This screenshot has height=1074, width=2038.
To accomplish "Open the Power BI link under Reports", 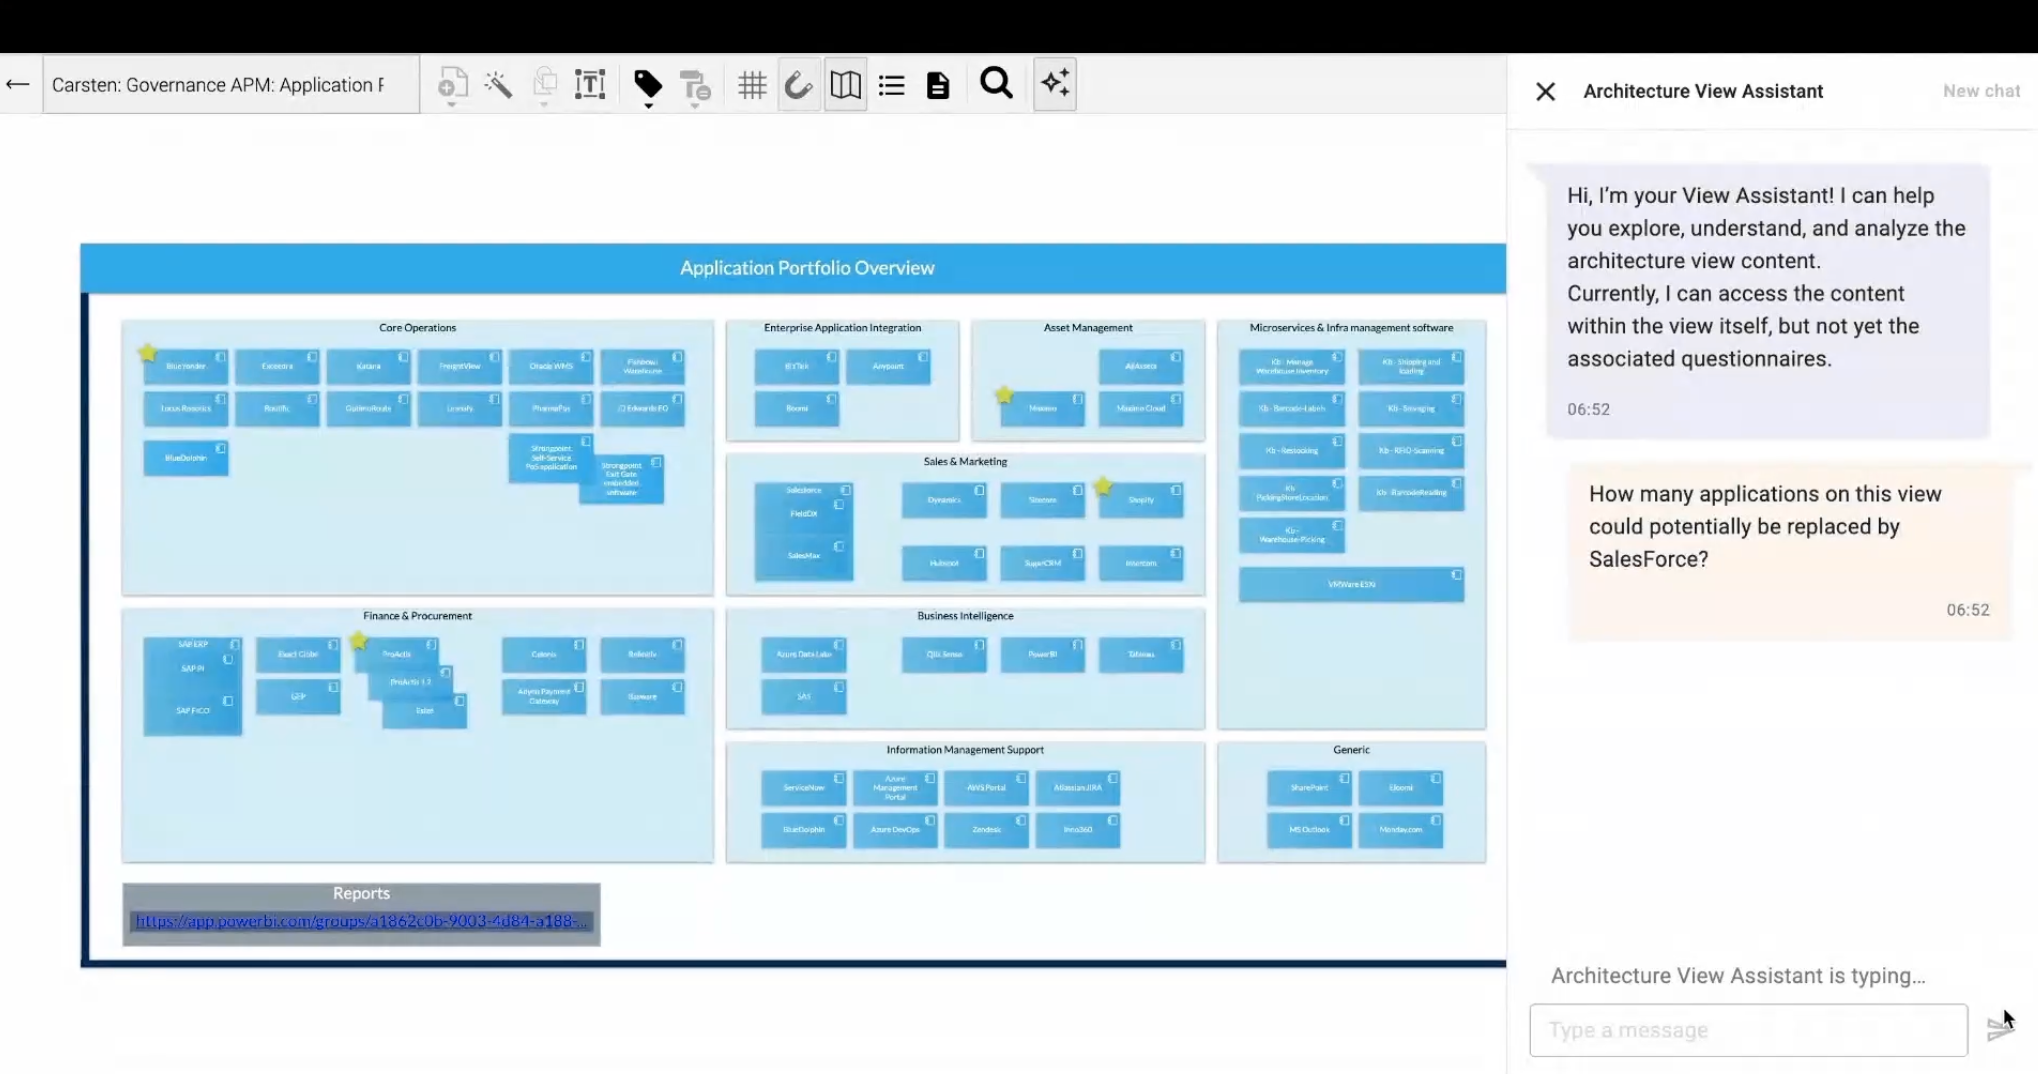I will pyautogui.click(x=361, y=921).
